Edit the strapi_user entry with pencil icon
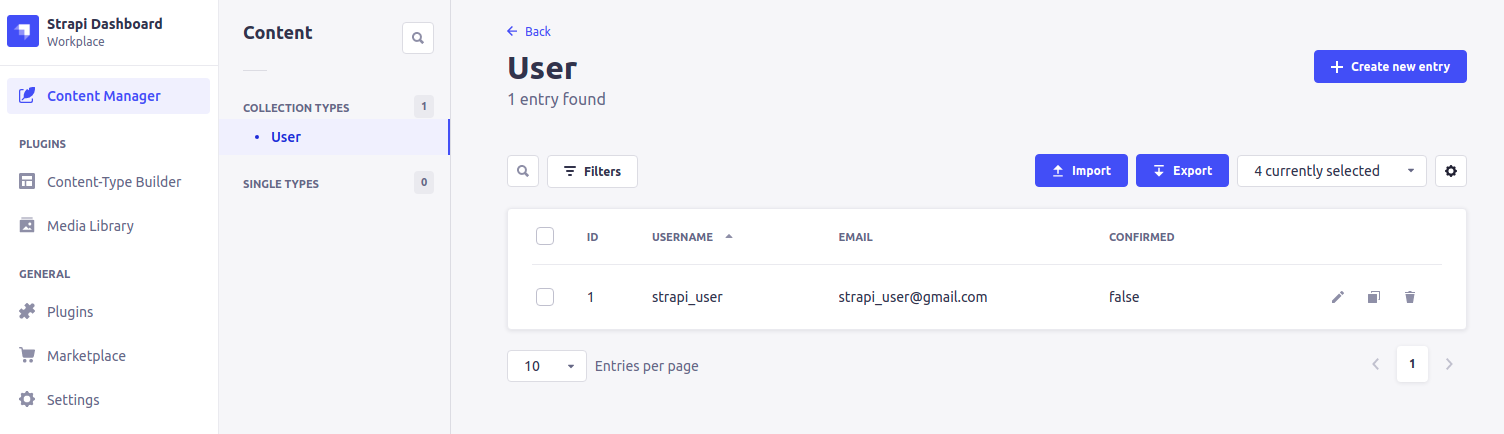Viewport: 1504px width, 434px height. coord(1338,297)
